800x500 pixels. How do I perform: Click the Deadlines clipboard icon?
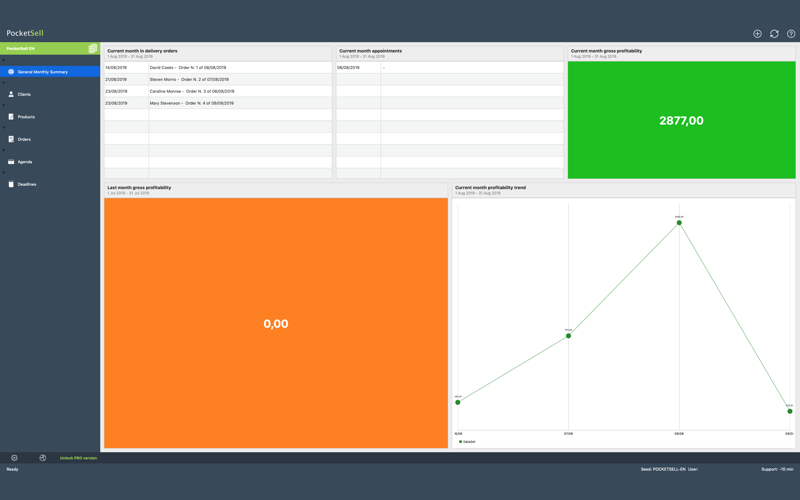(x=11, y=184)
